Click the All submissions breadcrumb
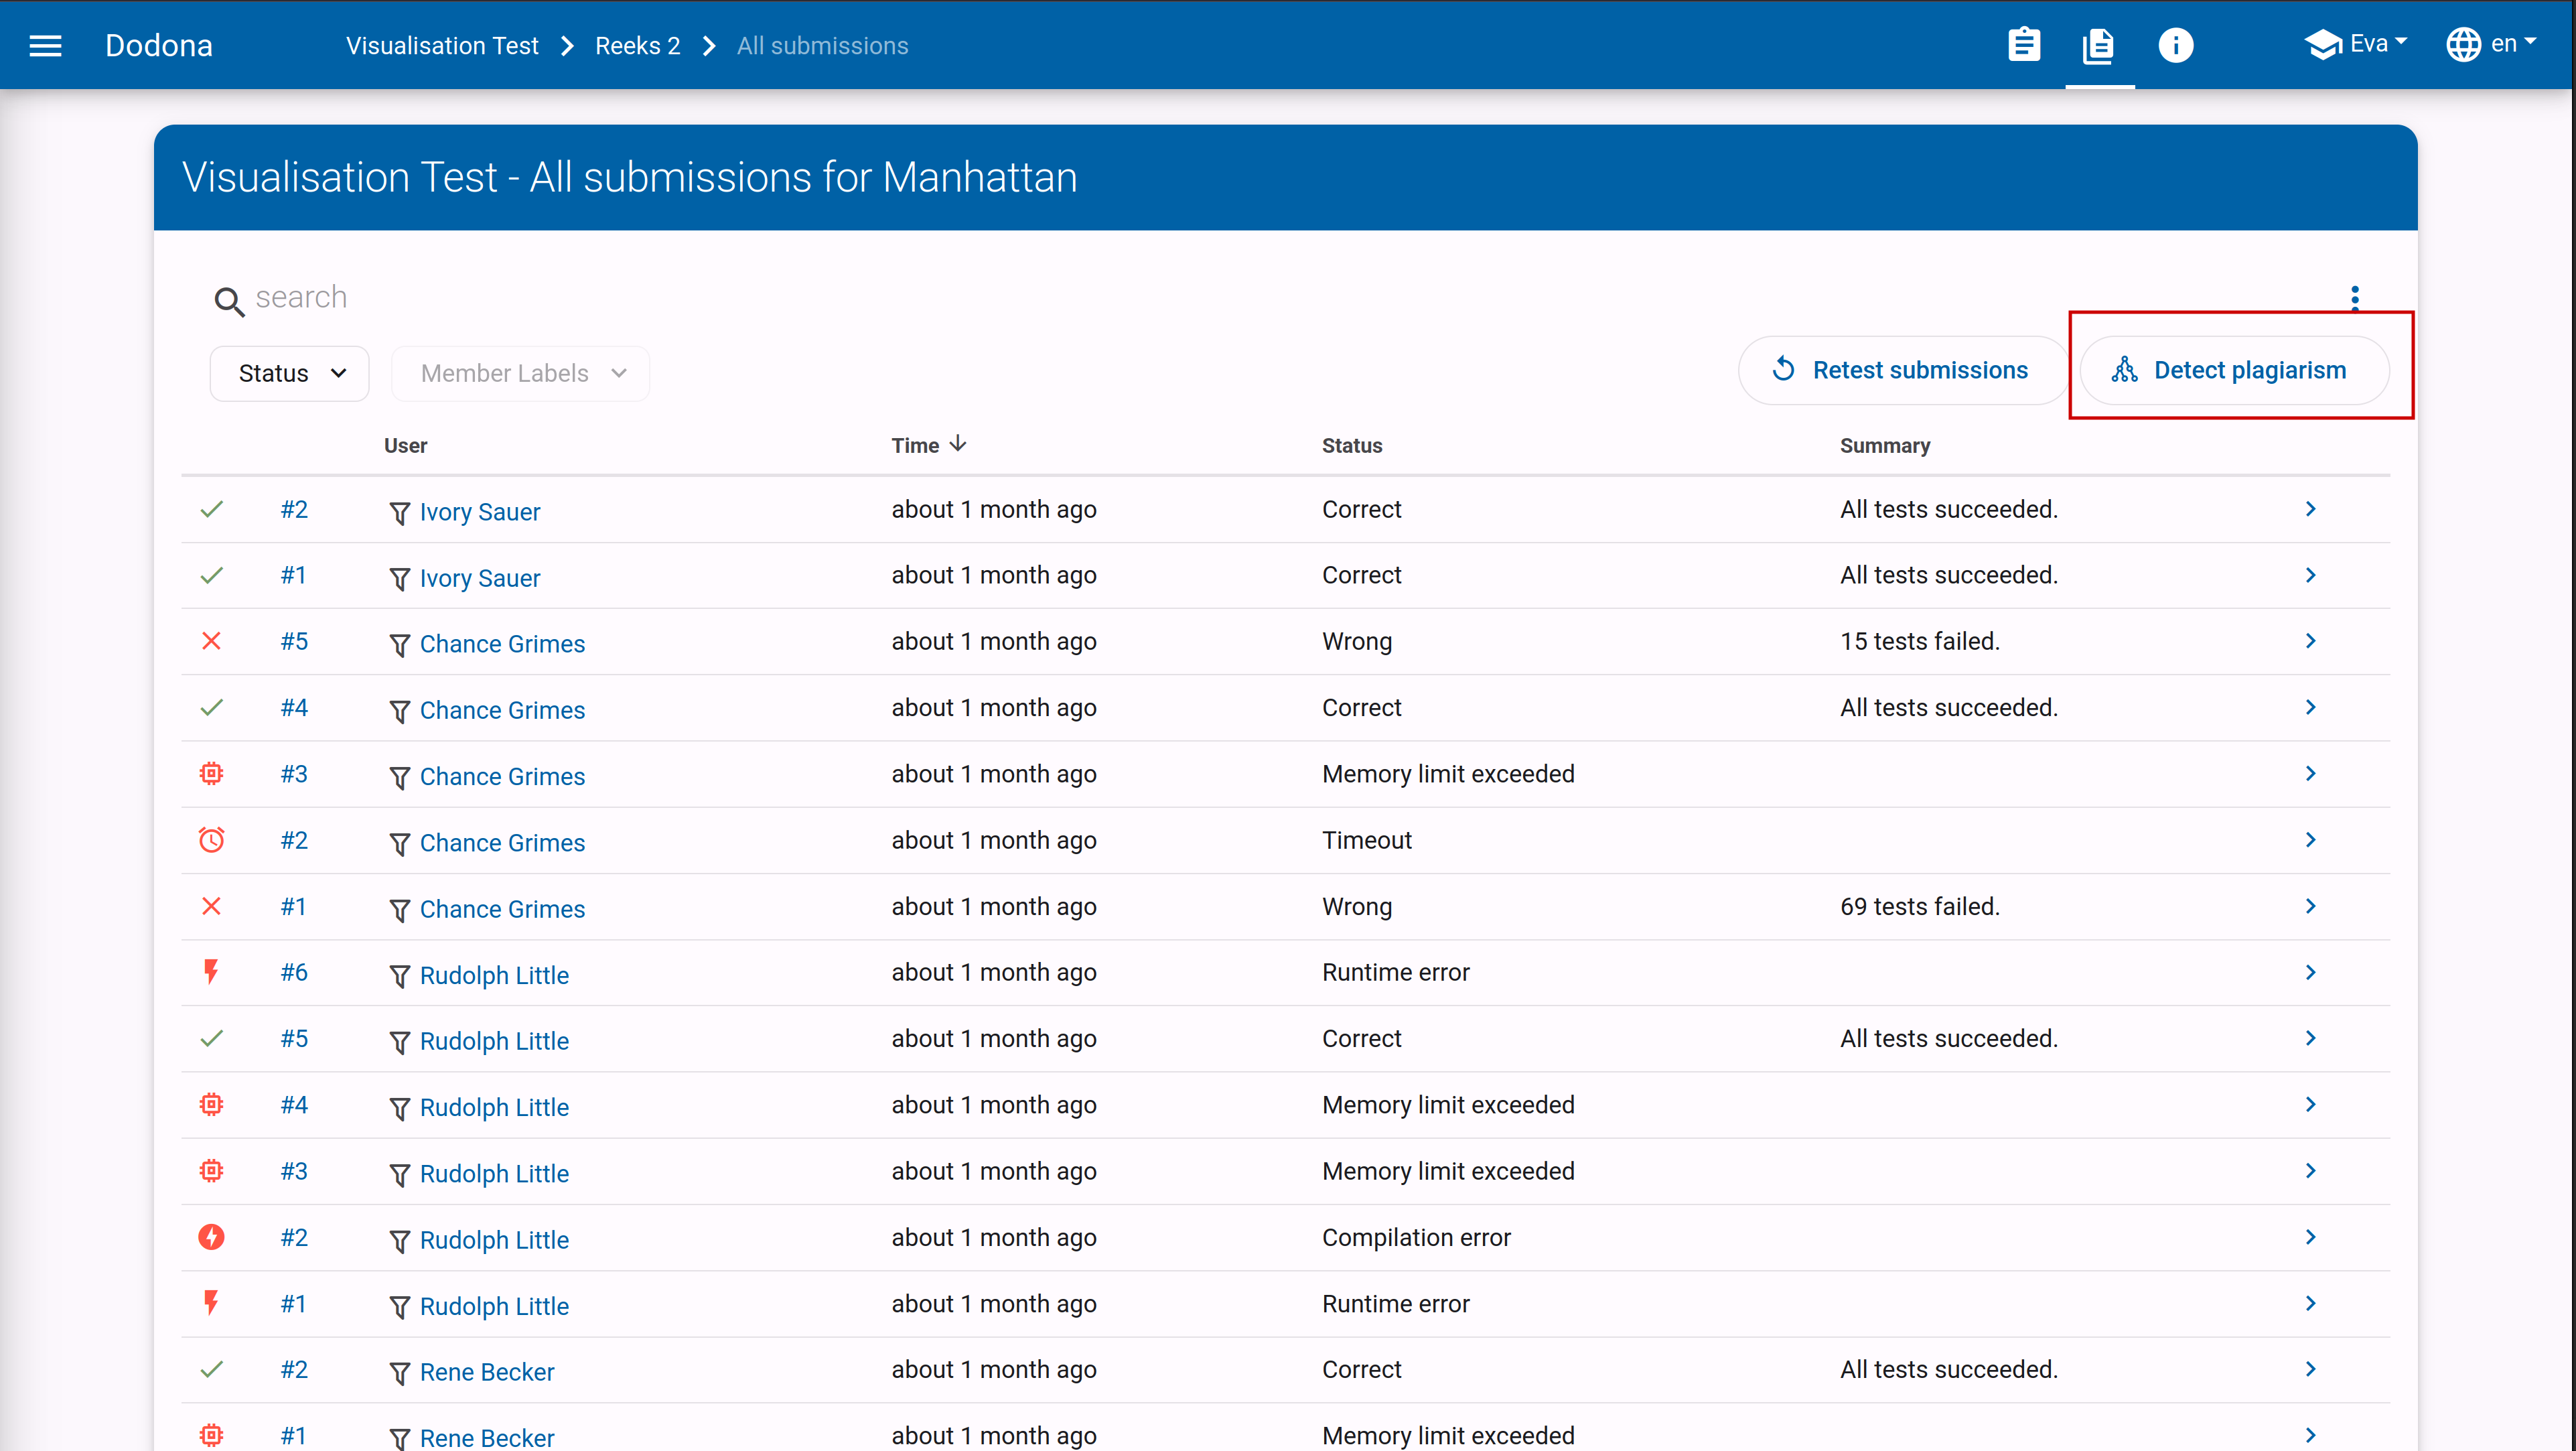 [x=822, y=46]
